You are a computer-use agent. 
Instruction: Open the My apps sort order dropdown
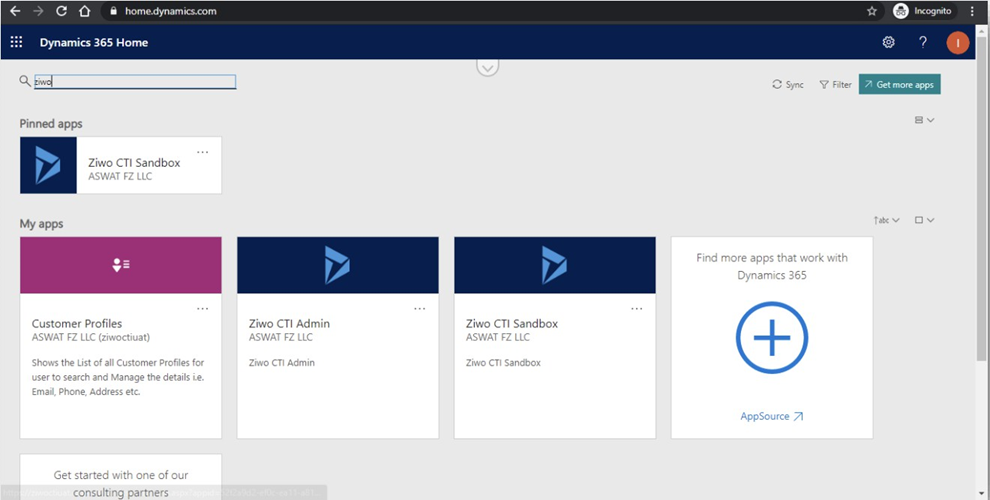(x=886, y=220)
